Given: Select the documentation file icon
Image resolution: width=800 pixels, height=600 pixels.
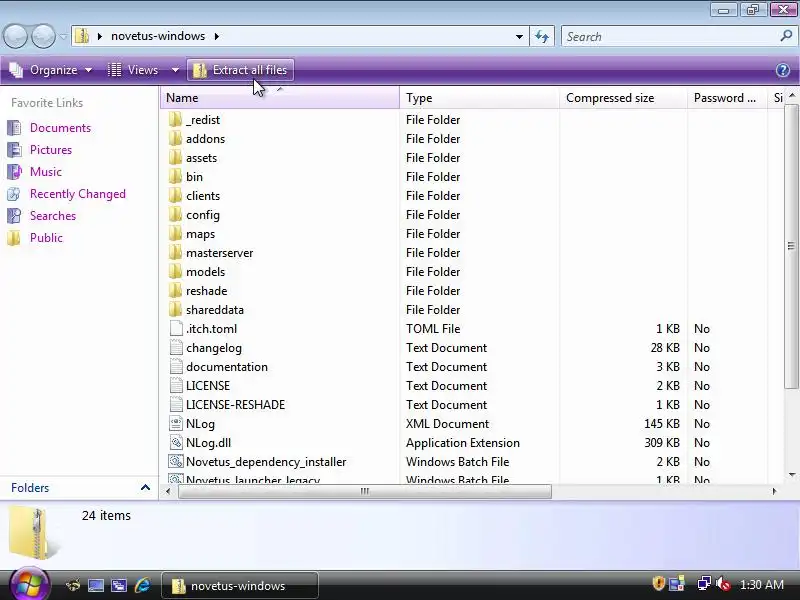Looking at the screenshot, I should pos(176,366).
